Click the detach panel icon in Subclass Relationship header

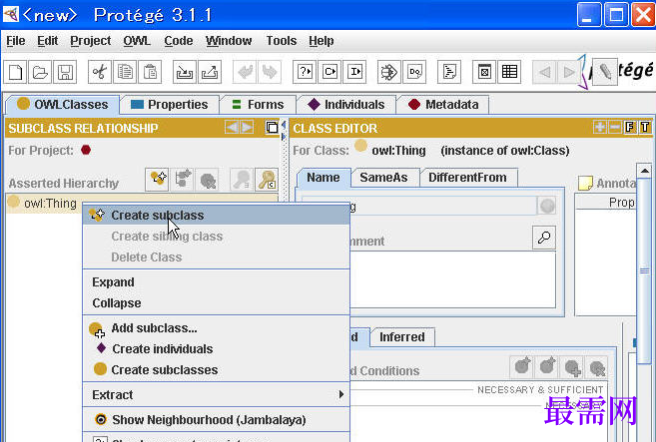coord(272,127)
